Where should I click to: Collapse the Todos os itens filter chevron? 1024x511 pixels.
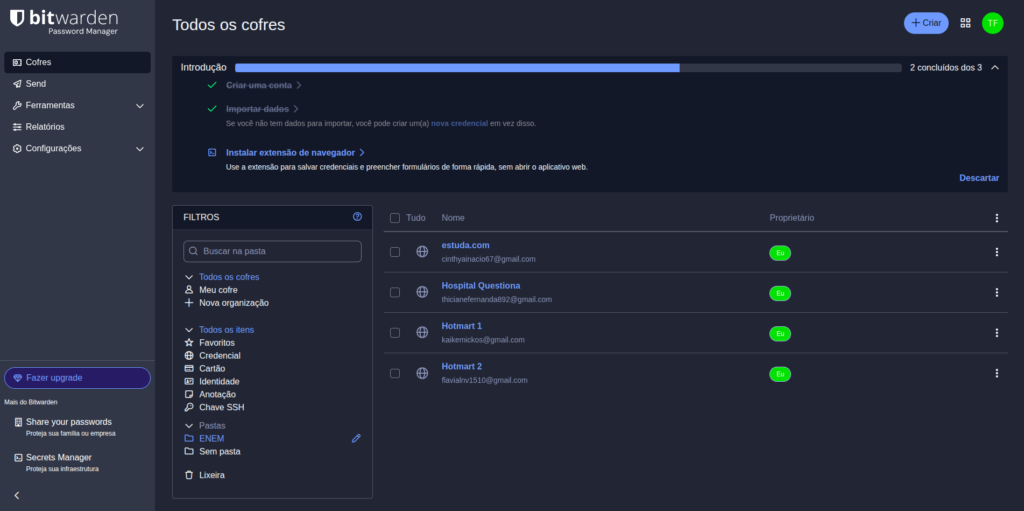pos(189,330)
